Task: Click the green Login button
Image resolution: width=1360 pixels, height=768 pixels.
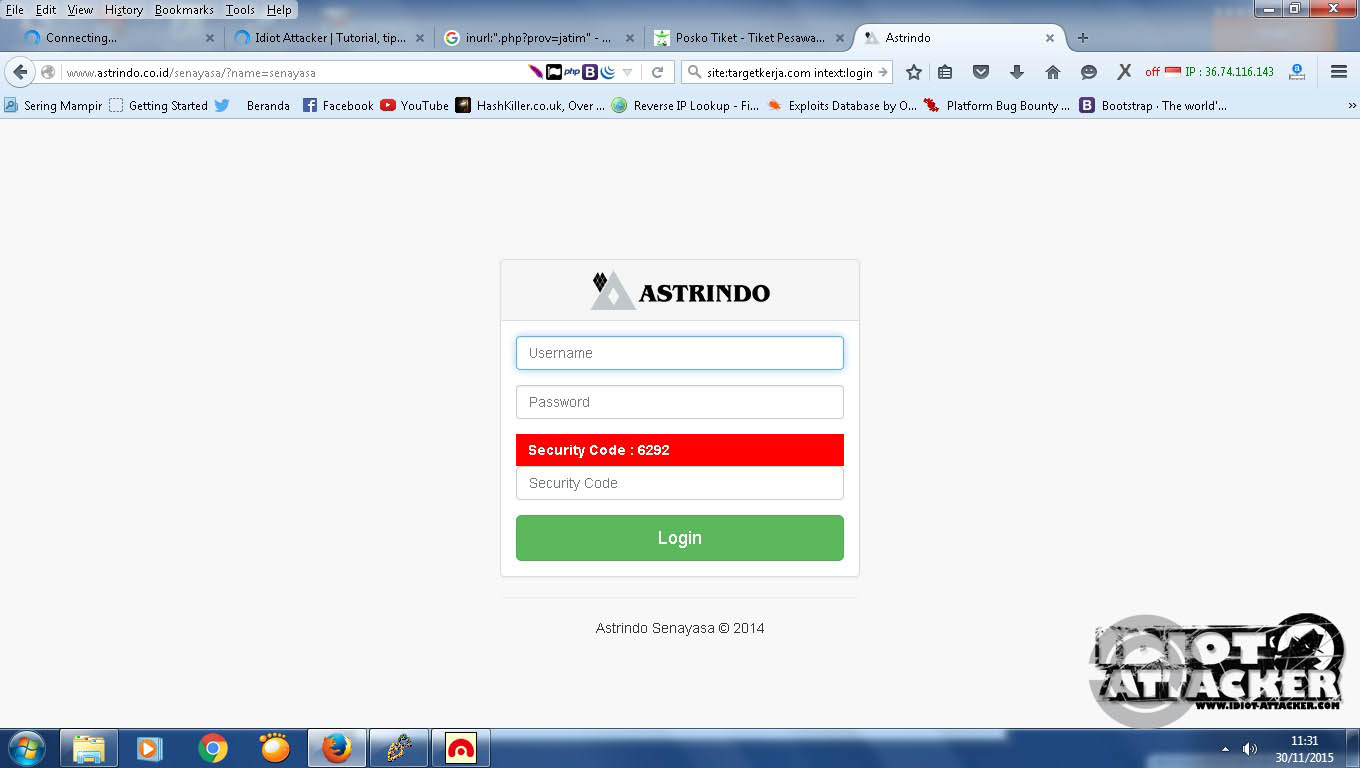Action: (x=680, y=538)
